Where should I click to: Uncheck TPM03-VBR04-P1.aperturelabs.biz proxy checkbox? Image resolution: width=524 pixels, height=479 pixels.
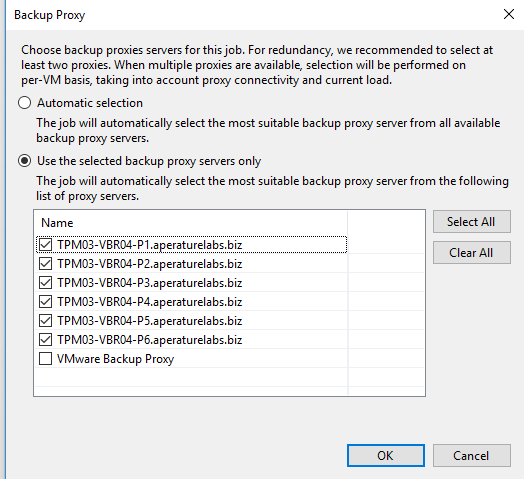[45, 245]
